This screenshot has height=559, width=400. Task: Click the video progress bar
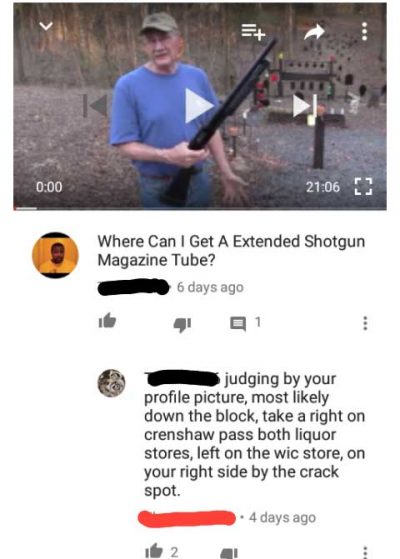(x=200, y=209)
